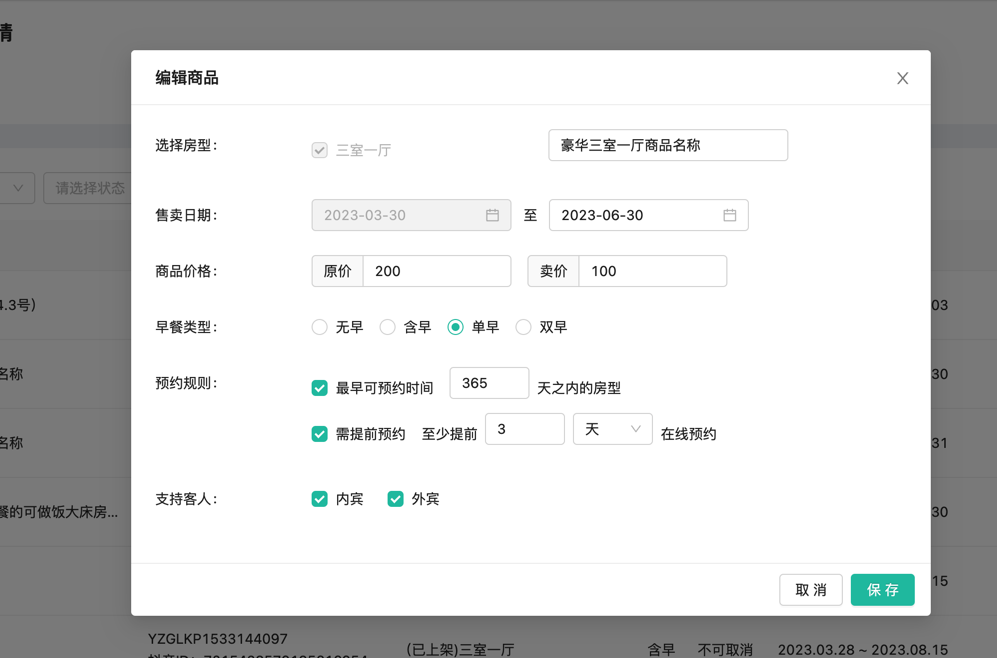Image resolution: width=997 pixels, height=658 pixels.
Task: Open the 天 unit dropdown
Action: (612, 429)
